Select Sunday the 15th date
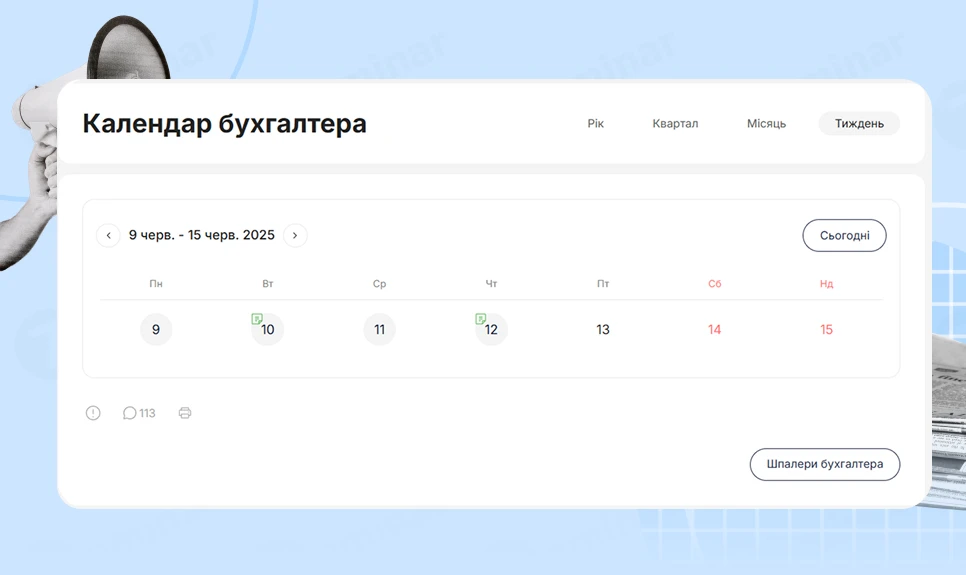This screenshot has height=575, width=966. pos(826,330)
